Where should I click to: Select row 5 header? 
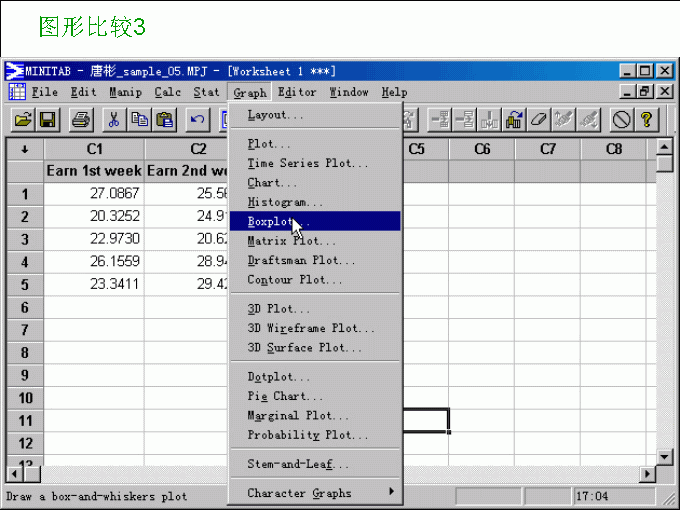click(24, 283)
